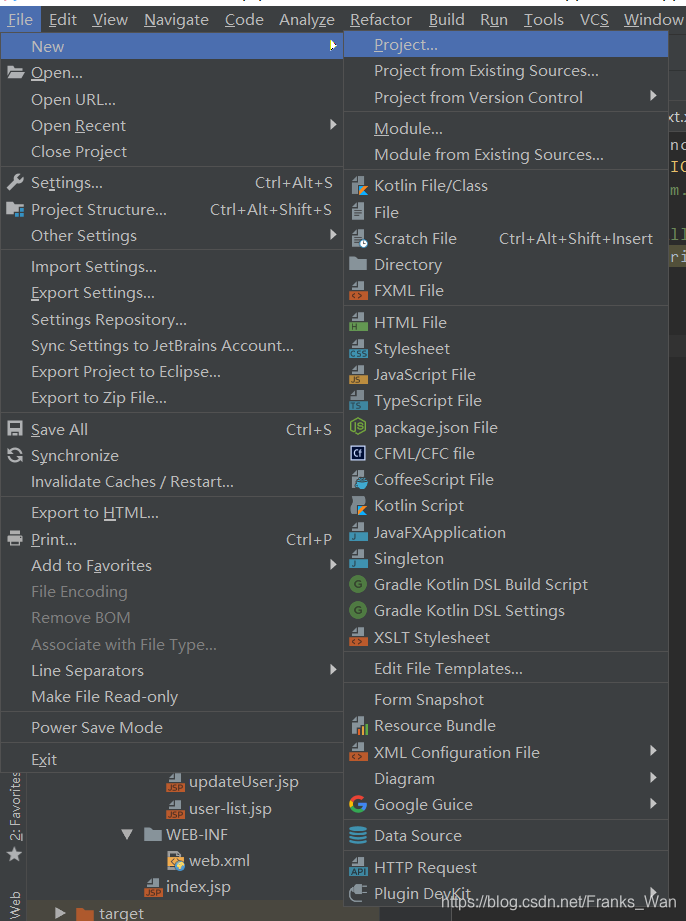Viewport: 686px width, 921px height.
Task: Click the CFML/CFC file icon
Action: tap(358, 453)
